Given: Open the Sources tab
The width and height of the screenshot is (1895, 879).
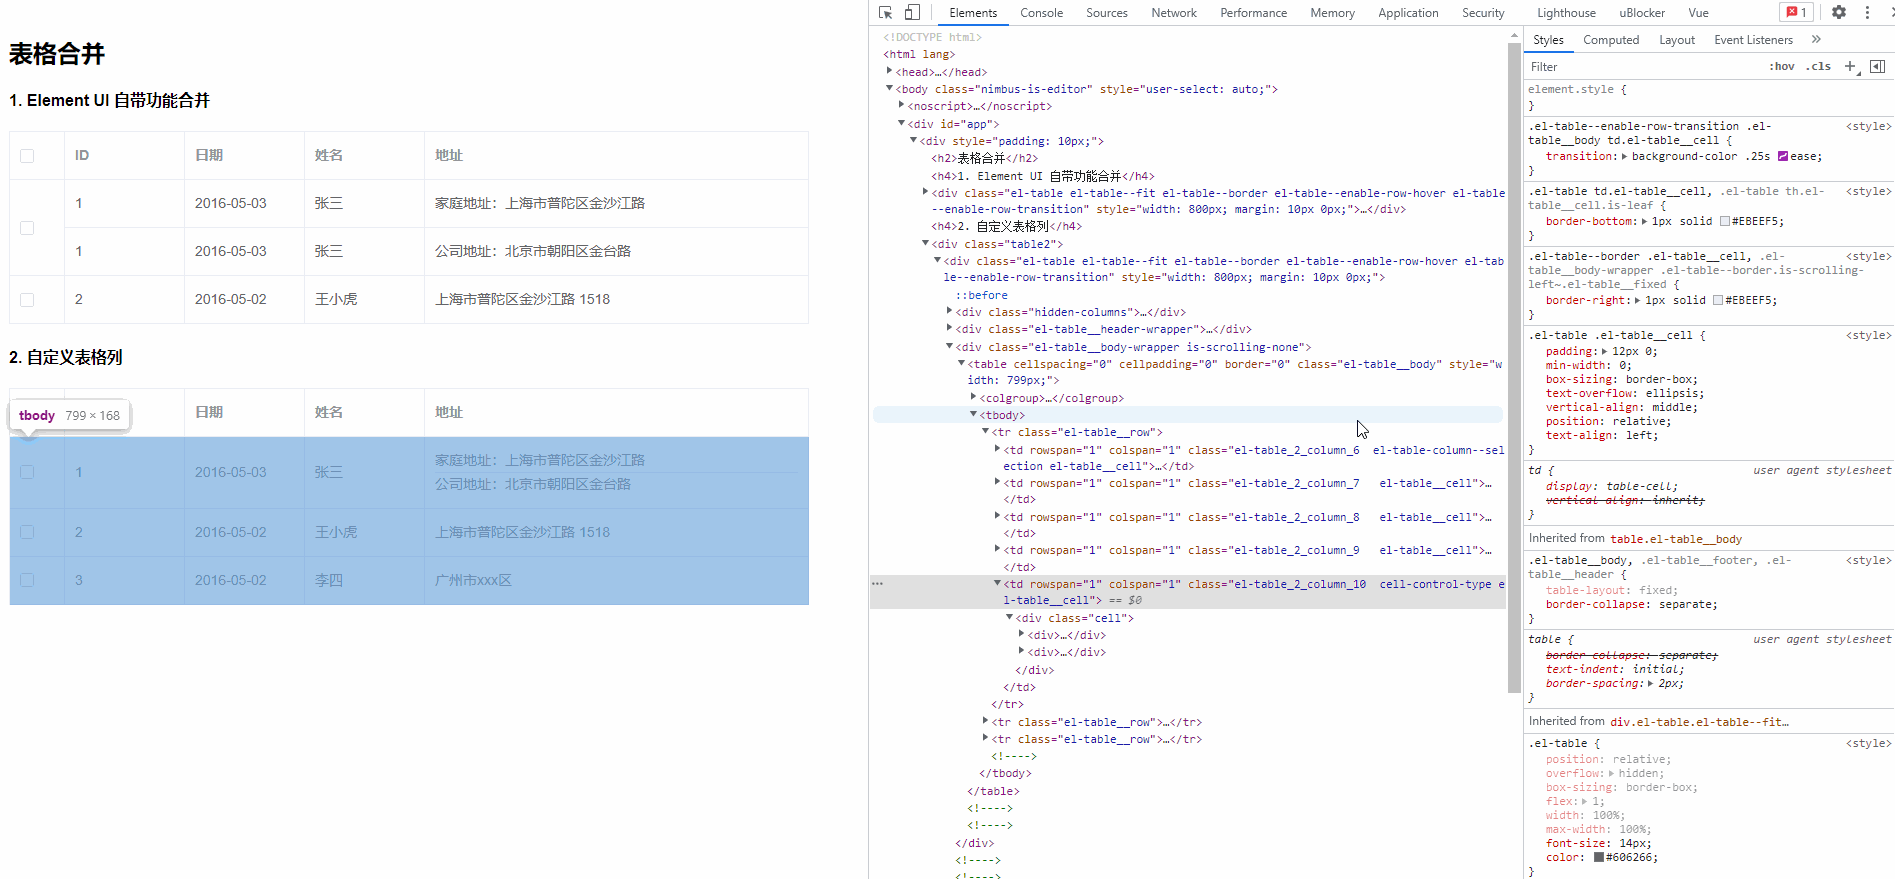Looking at the screenshot, I should pos(1107,13).
